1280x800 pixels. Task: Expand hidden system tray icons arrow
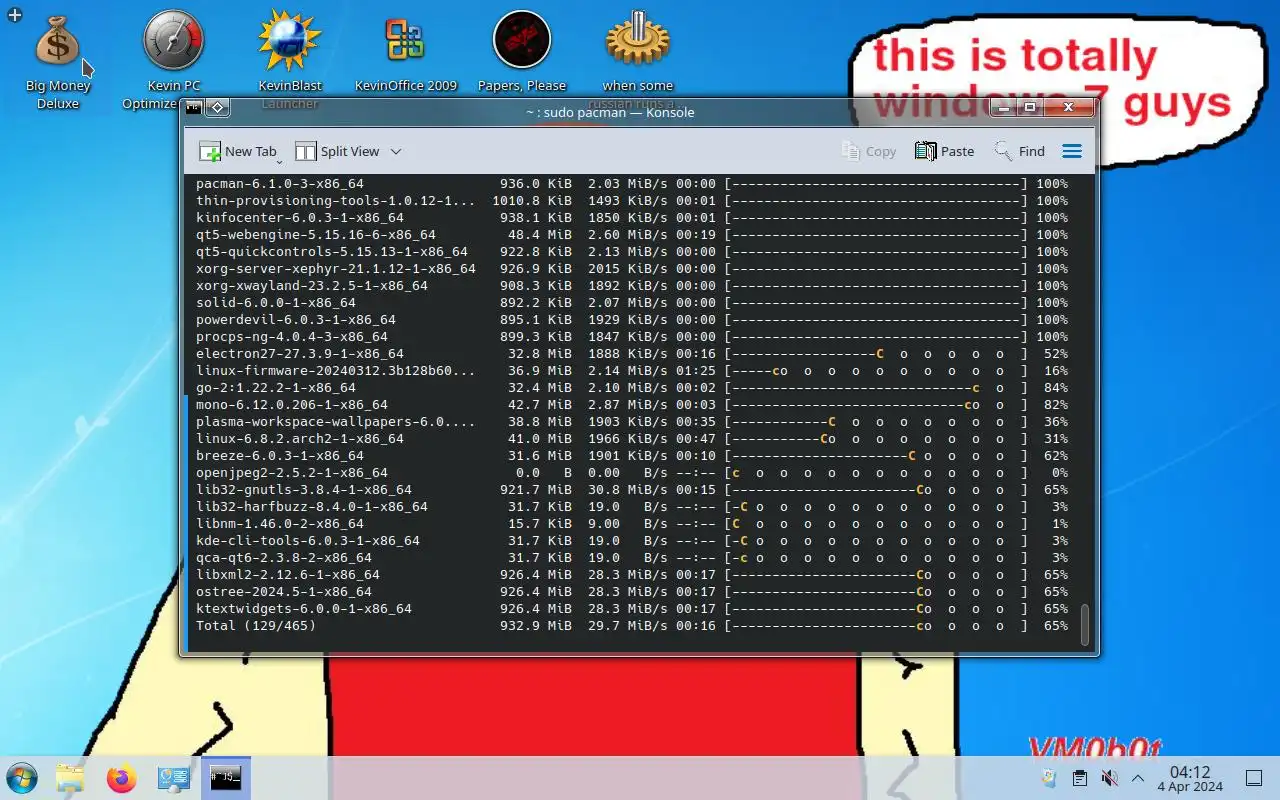coord(1138,778)
